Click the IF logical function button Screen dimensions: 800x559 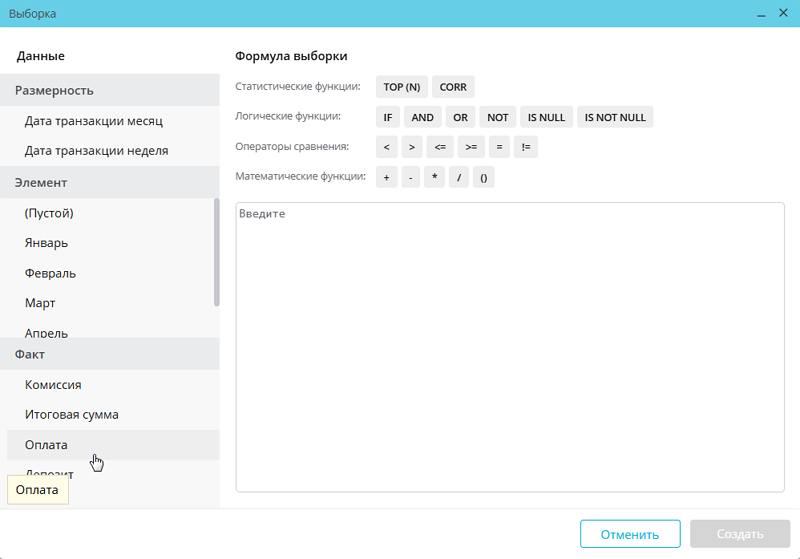point(387,117)
